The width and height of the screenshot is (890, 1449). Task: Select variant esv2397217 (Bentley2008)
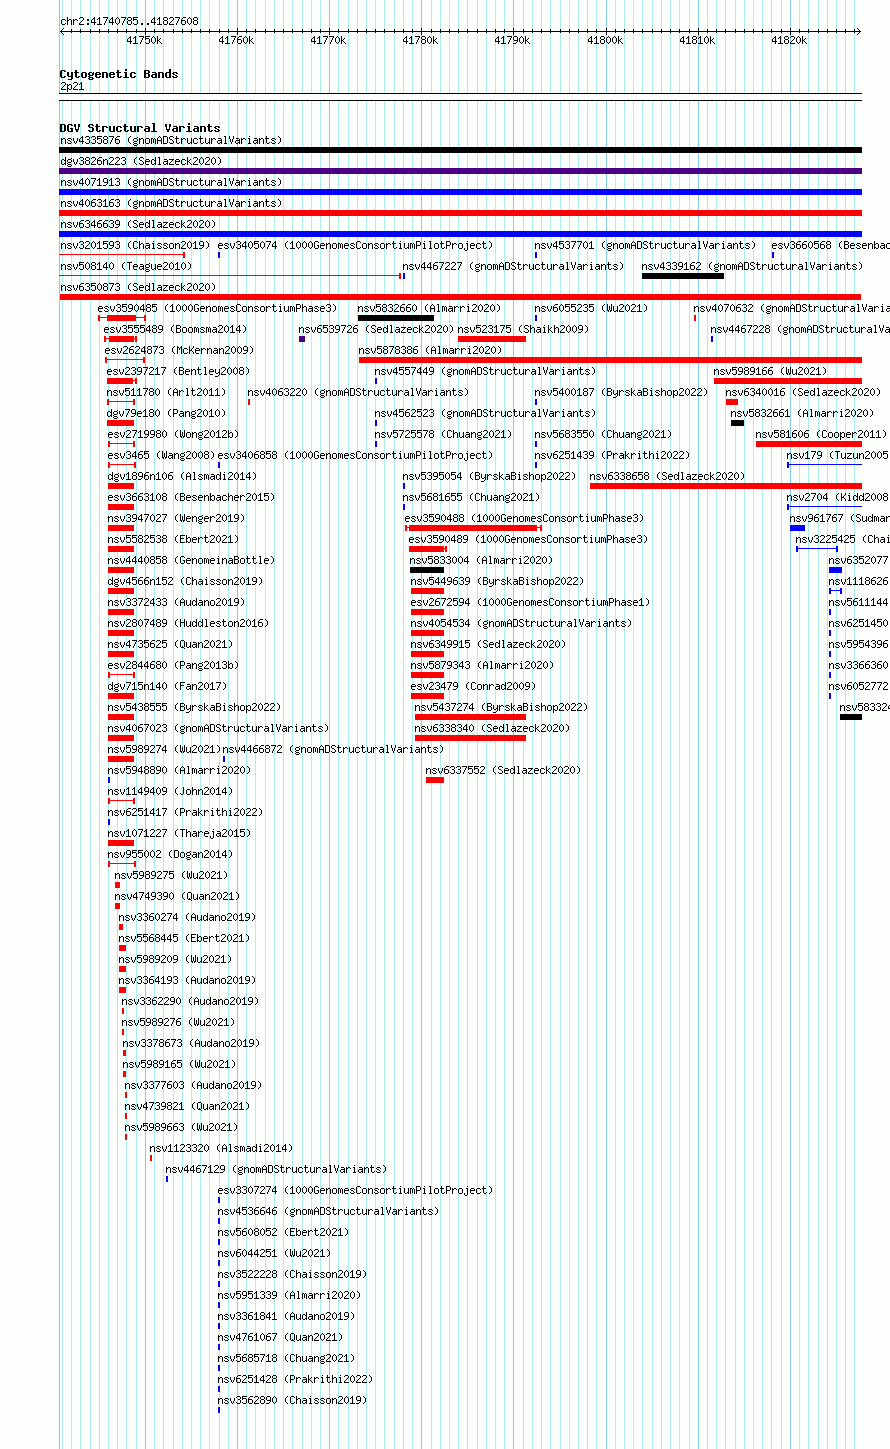[179, 371]
